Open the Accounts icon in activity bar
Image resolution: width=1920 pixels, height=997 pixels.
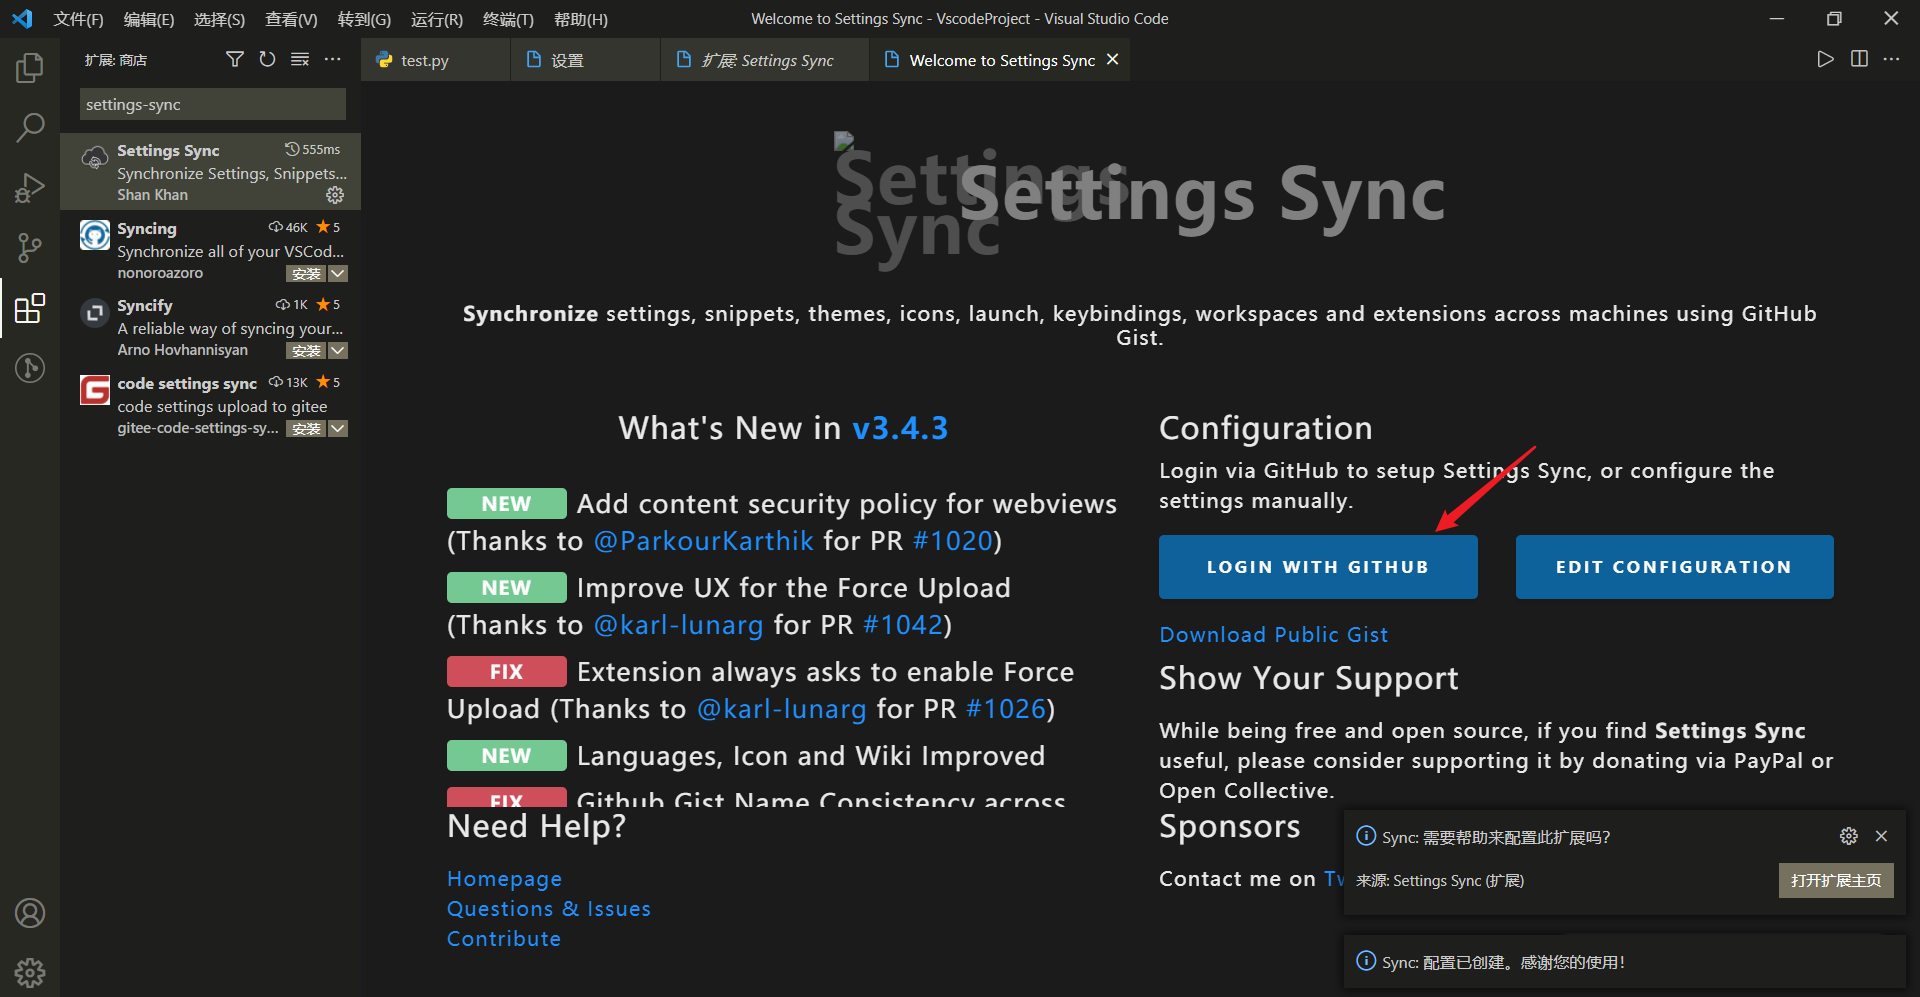30,913
